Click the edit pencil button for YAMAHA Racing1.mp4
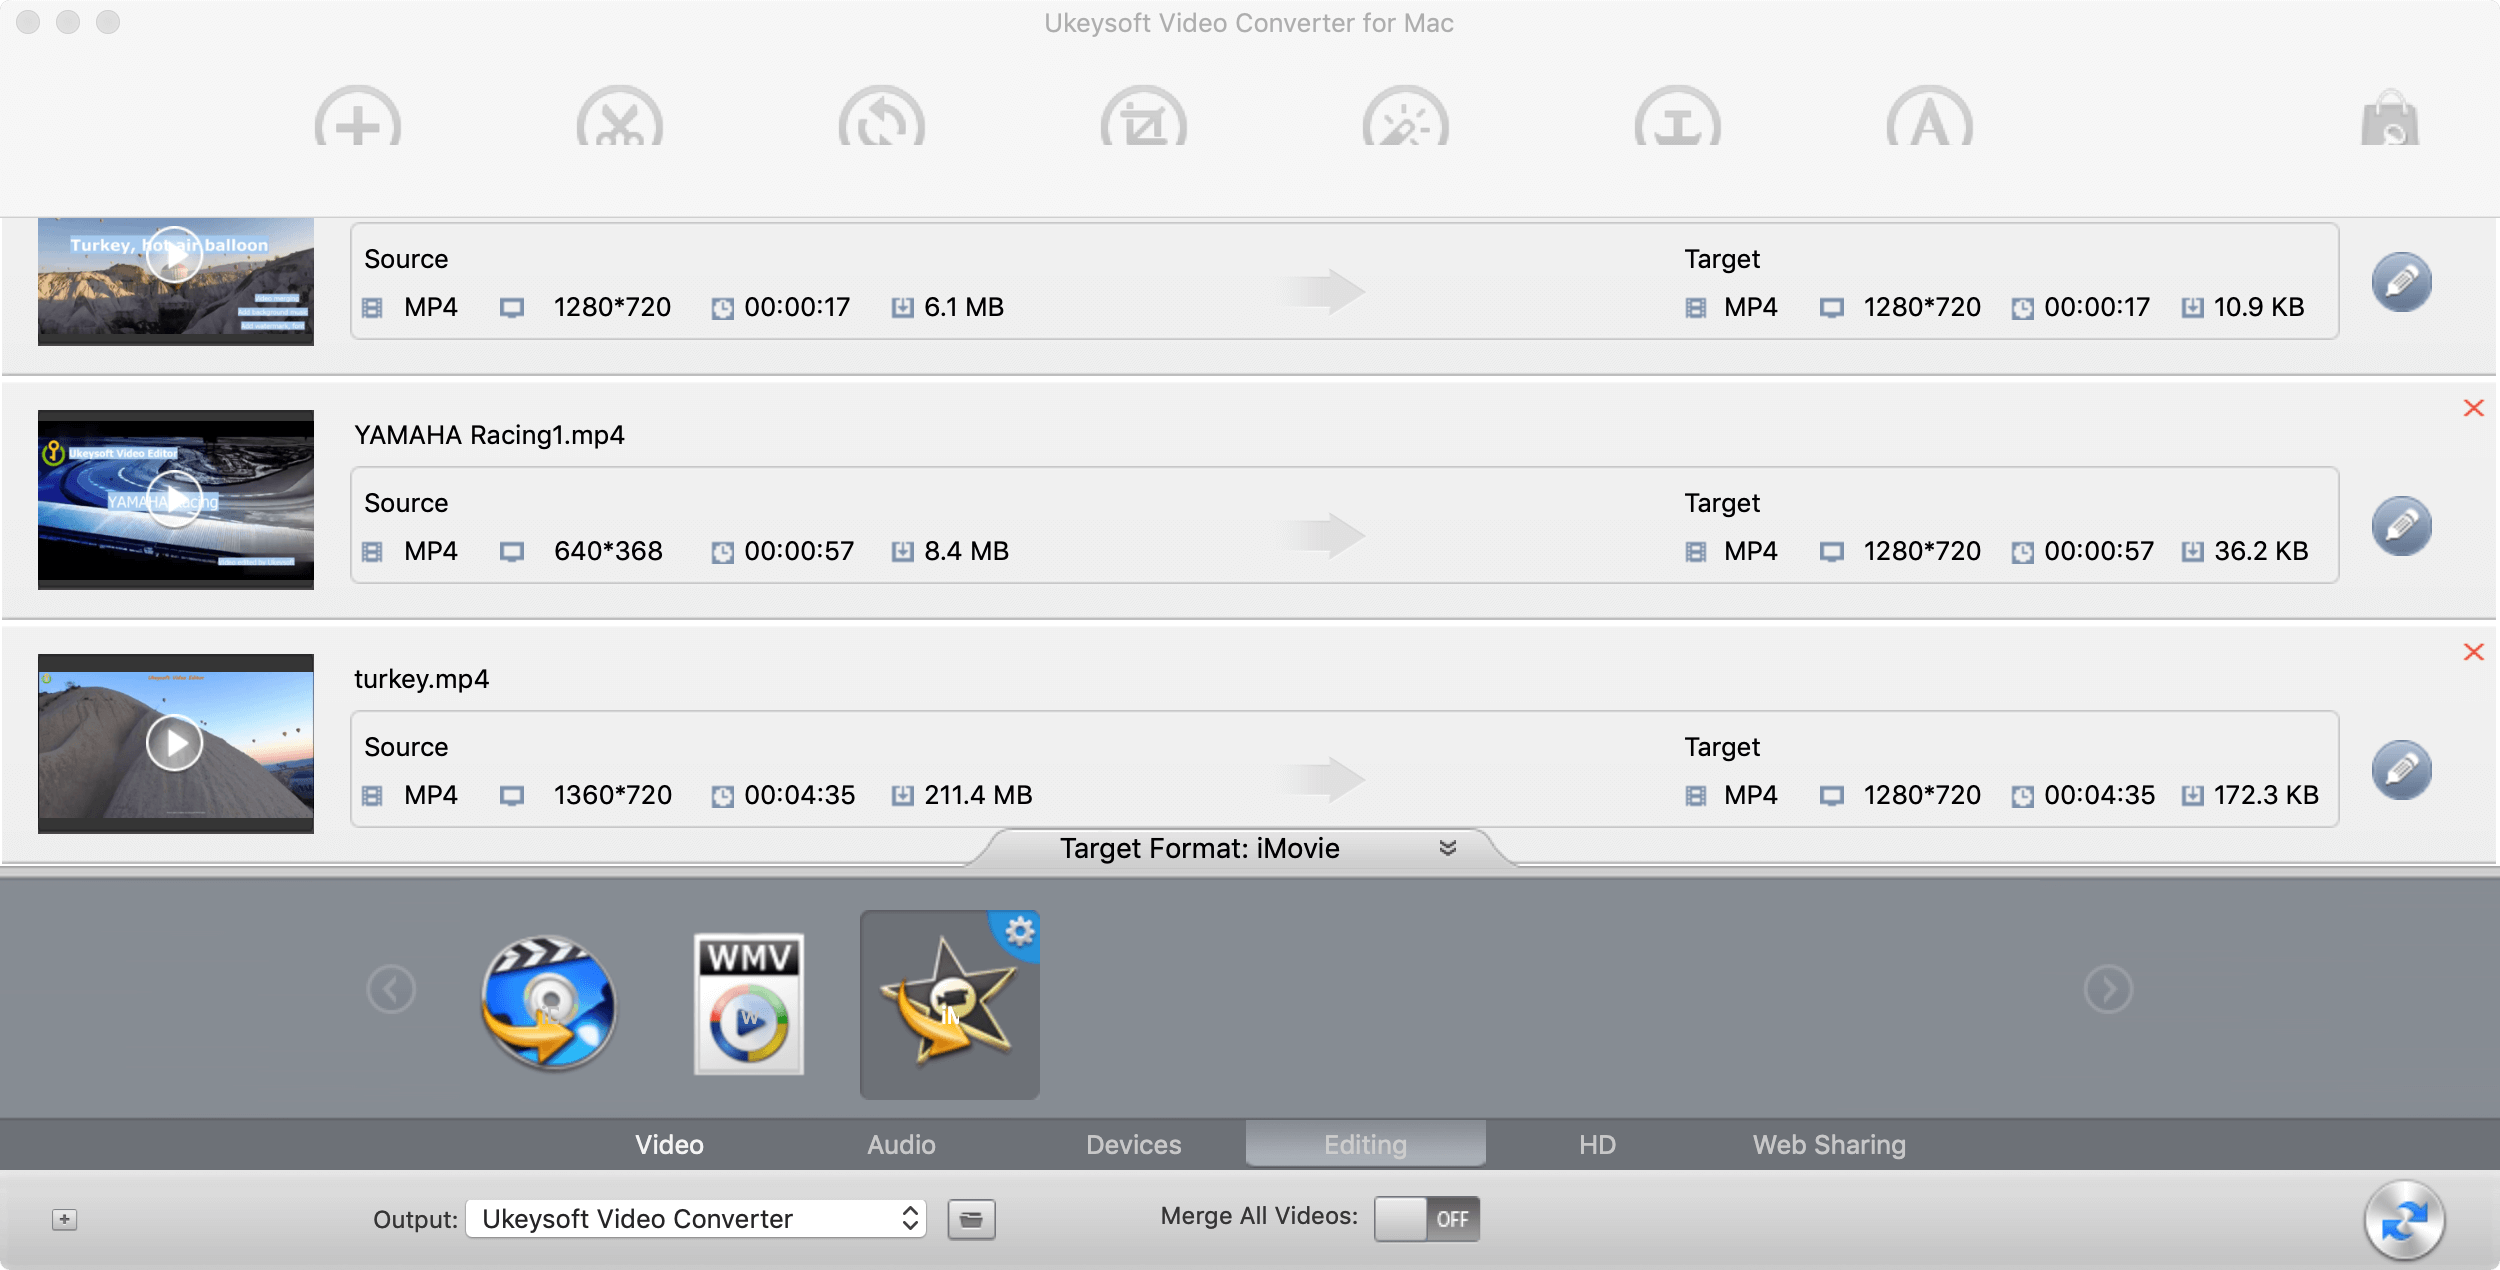This screenshot has width=2500, height=1270. tap(2401, 523)
